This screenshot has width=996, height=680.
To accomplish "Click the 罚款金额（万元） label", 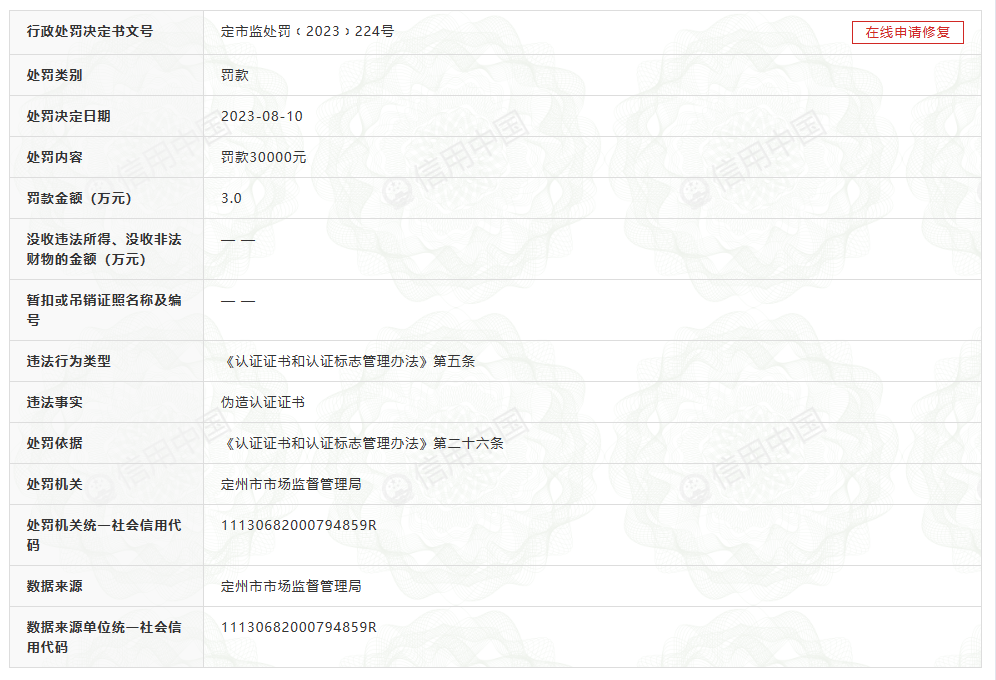I will [79, 198].
